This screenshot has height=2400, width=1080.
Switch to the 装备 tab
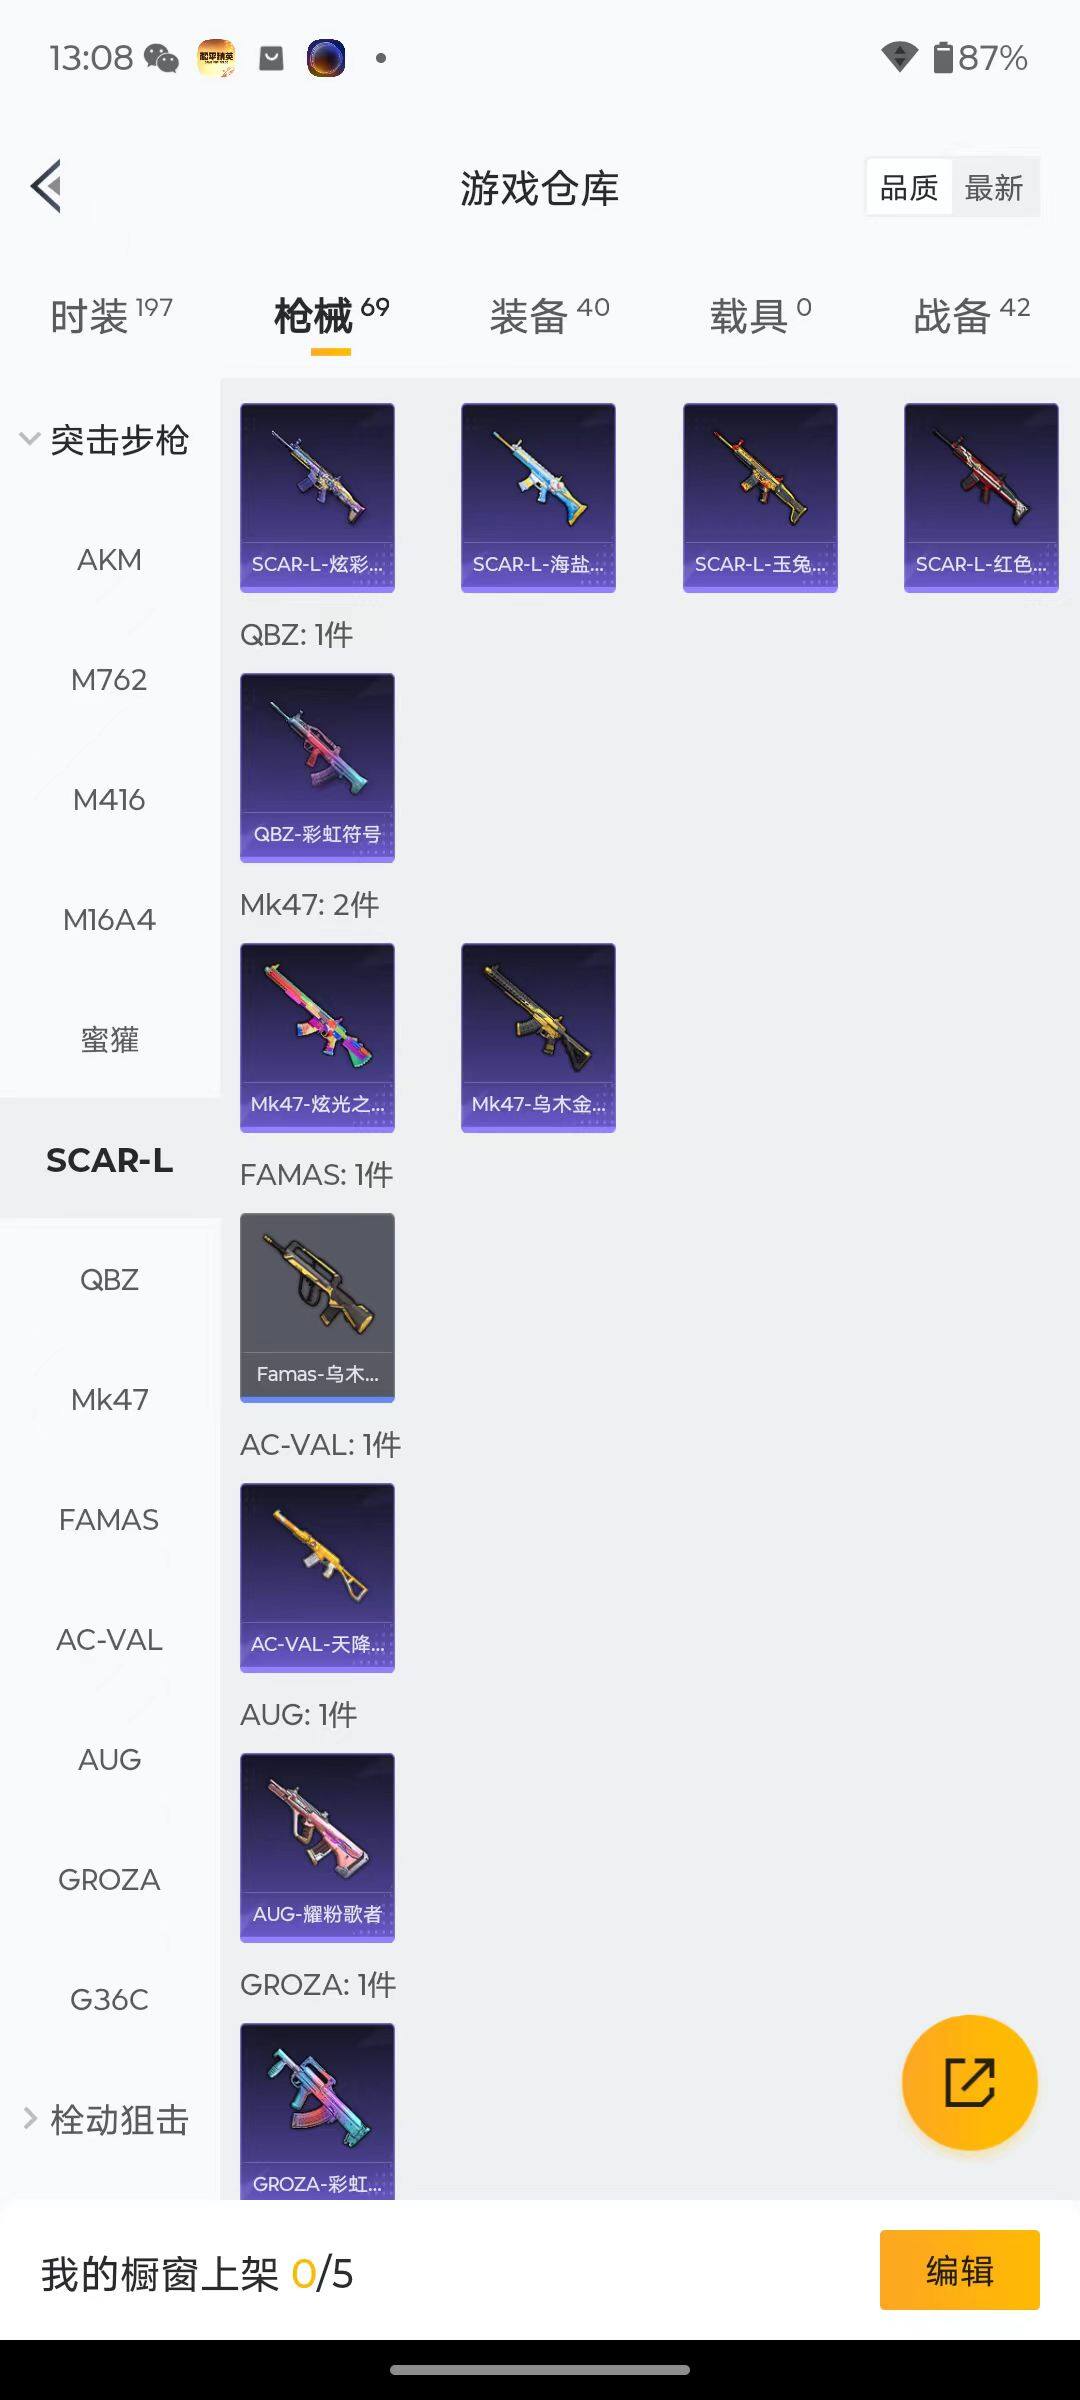[x=549, y=316]
